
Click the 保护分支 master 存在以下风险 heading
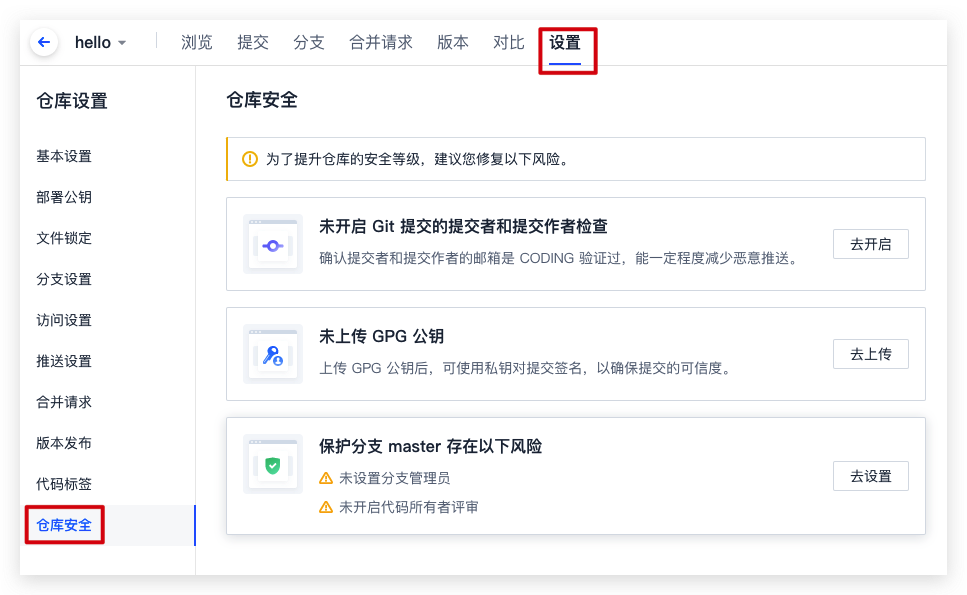click(x=430, y=446)
